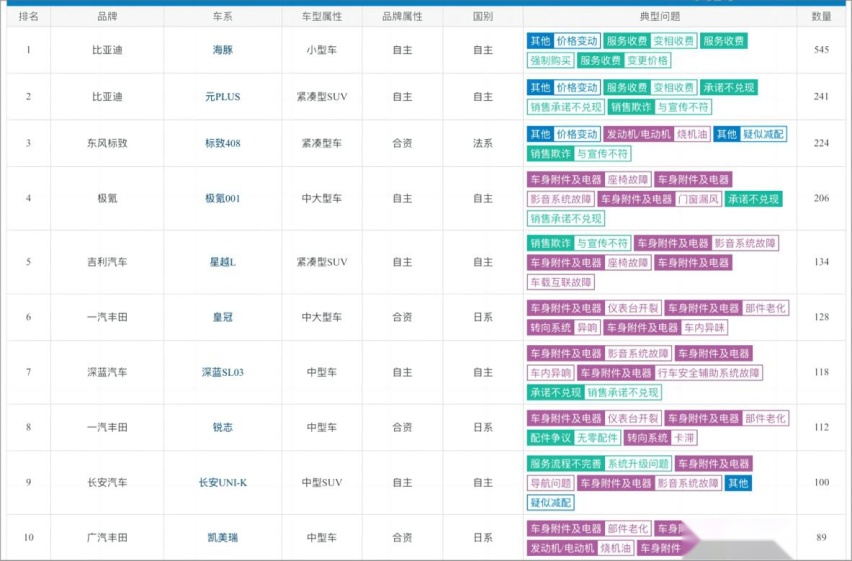Click the 车内异响 tag in 深蓝SL03 row

550,373
